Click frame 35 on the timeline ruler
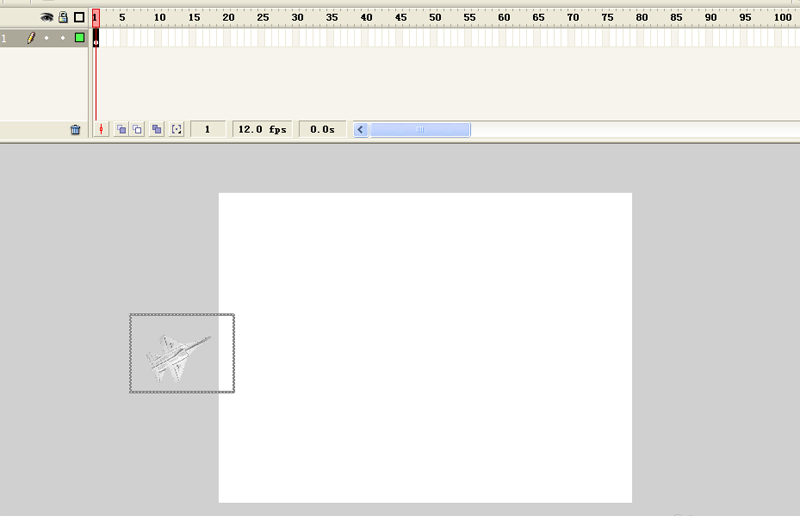800x516 pixels. pyautogui.click(x=332, y=17)
